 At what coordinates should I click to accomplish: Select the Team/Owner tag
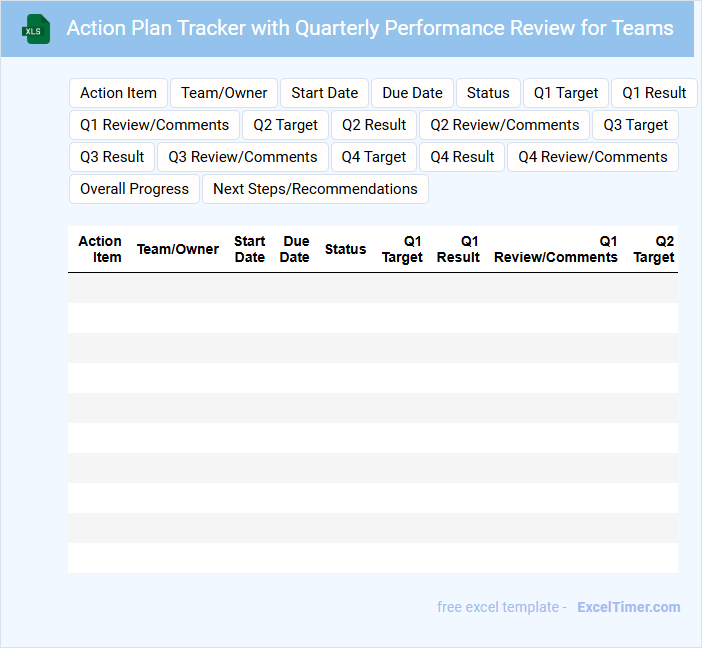(224, 93)
